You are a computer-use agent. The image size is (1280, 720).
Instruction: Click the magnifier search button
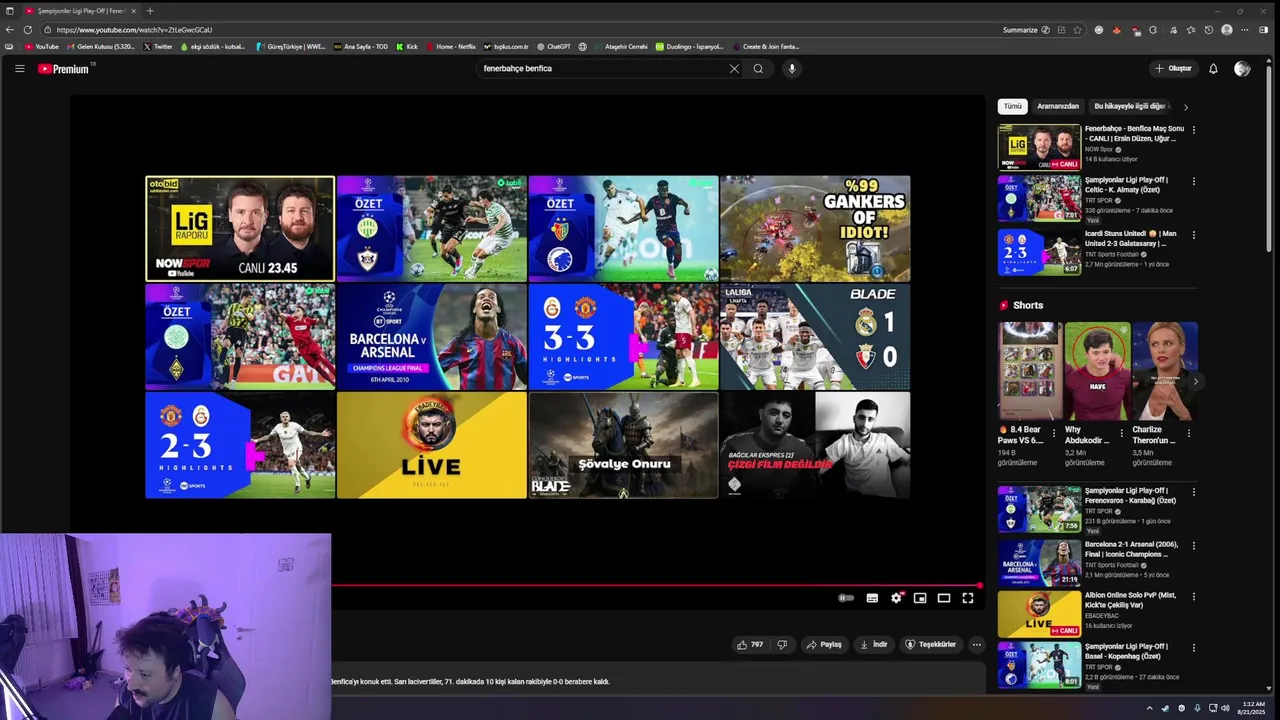[758, 69]
